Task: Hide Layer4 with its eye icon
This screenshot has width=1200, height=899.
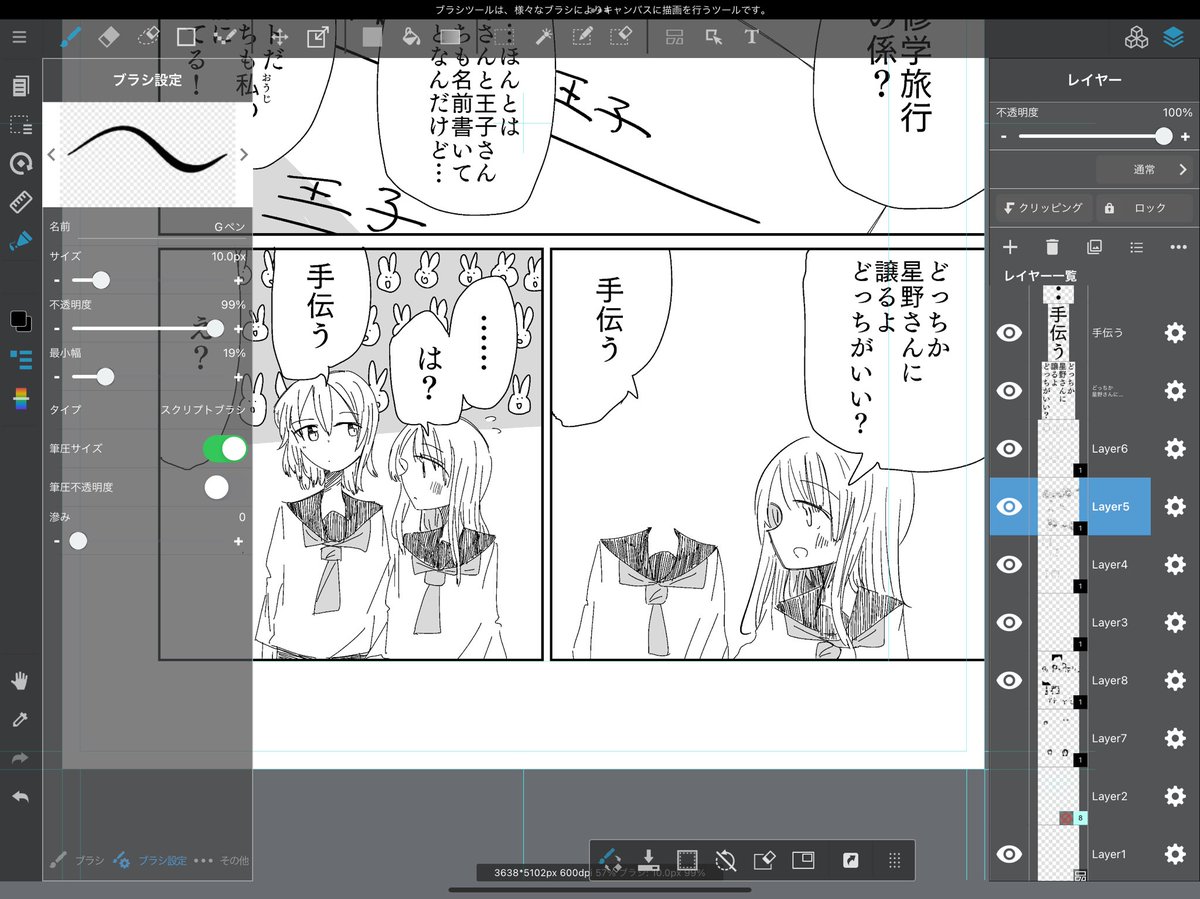Action: pos(1010,565)
